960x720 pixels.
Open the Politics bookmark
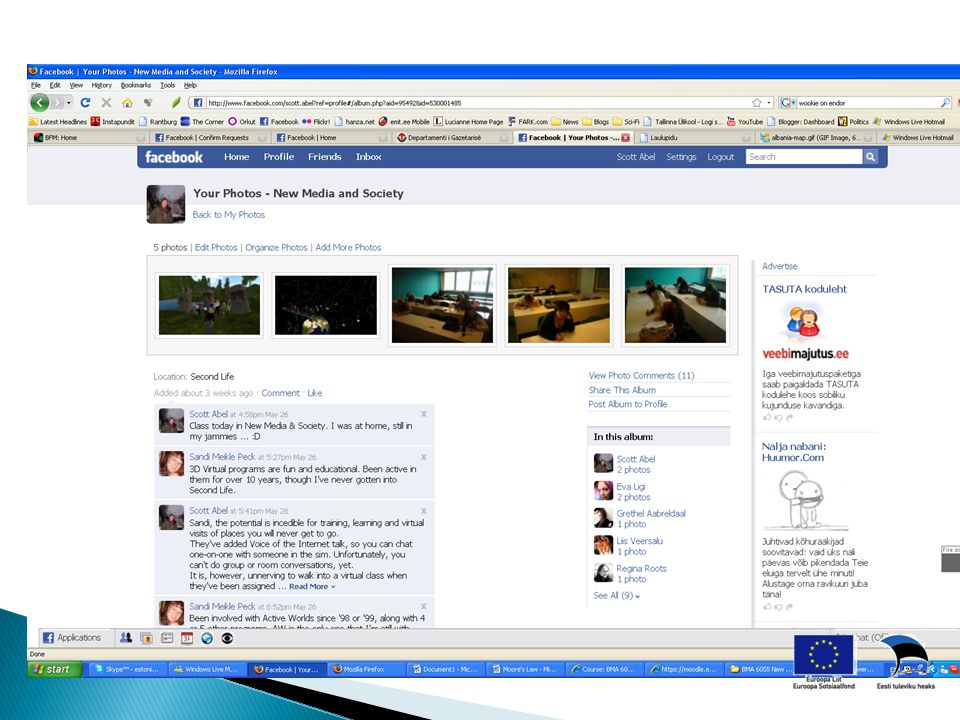[853, 122]
